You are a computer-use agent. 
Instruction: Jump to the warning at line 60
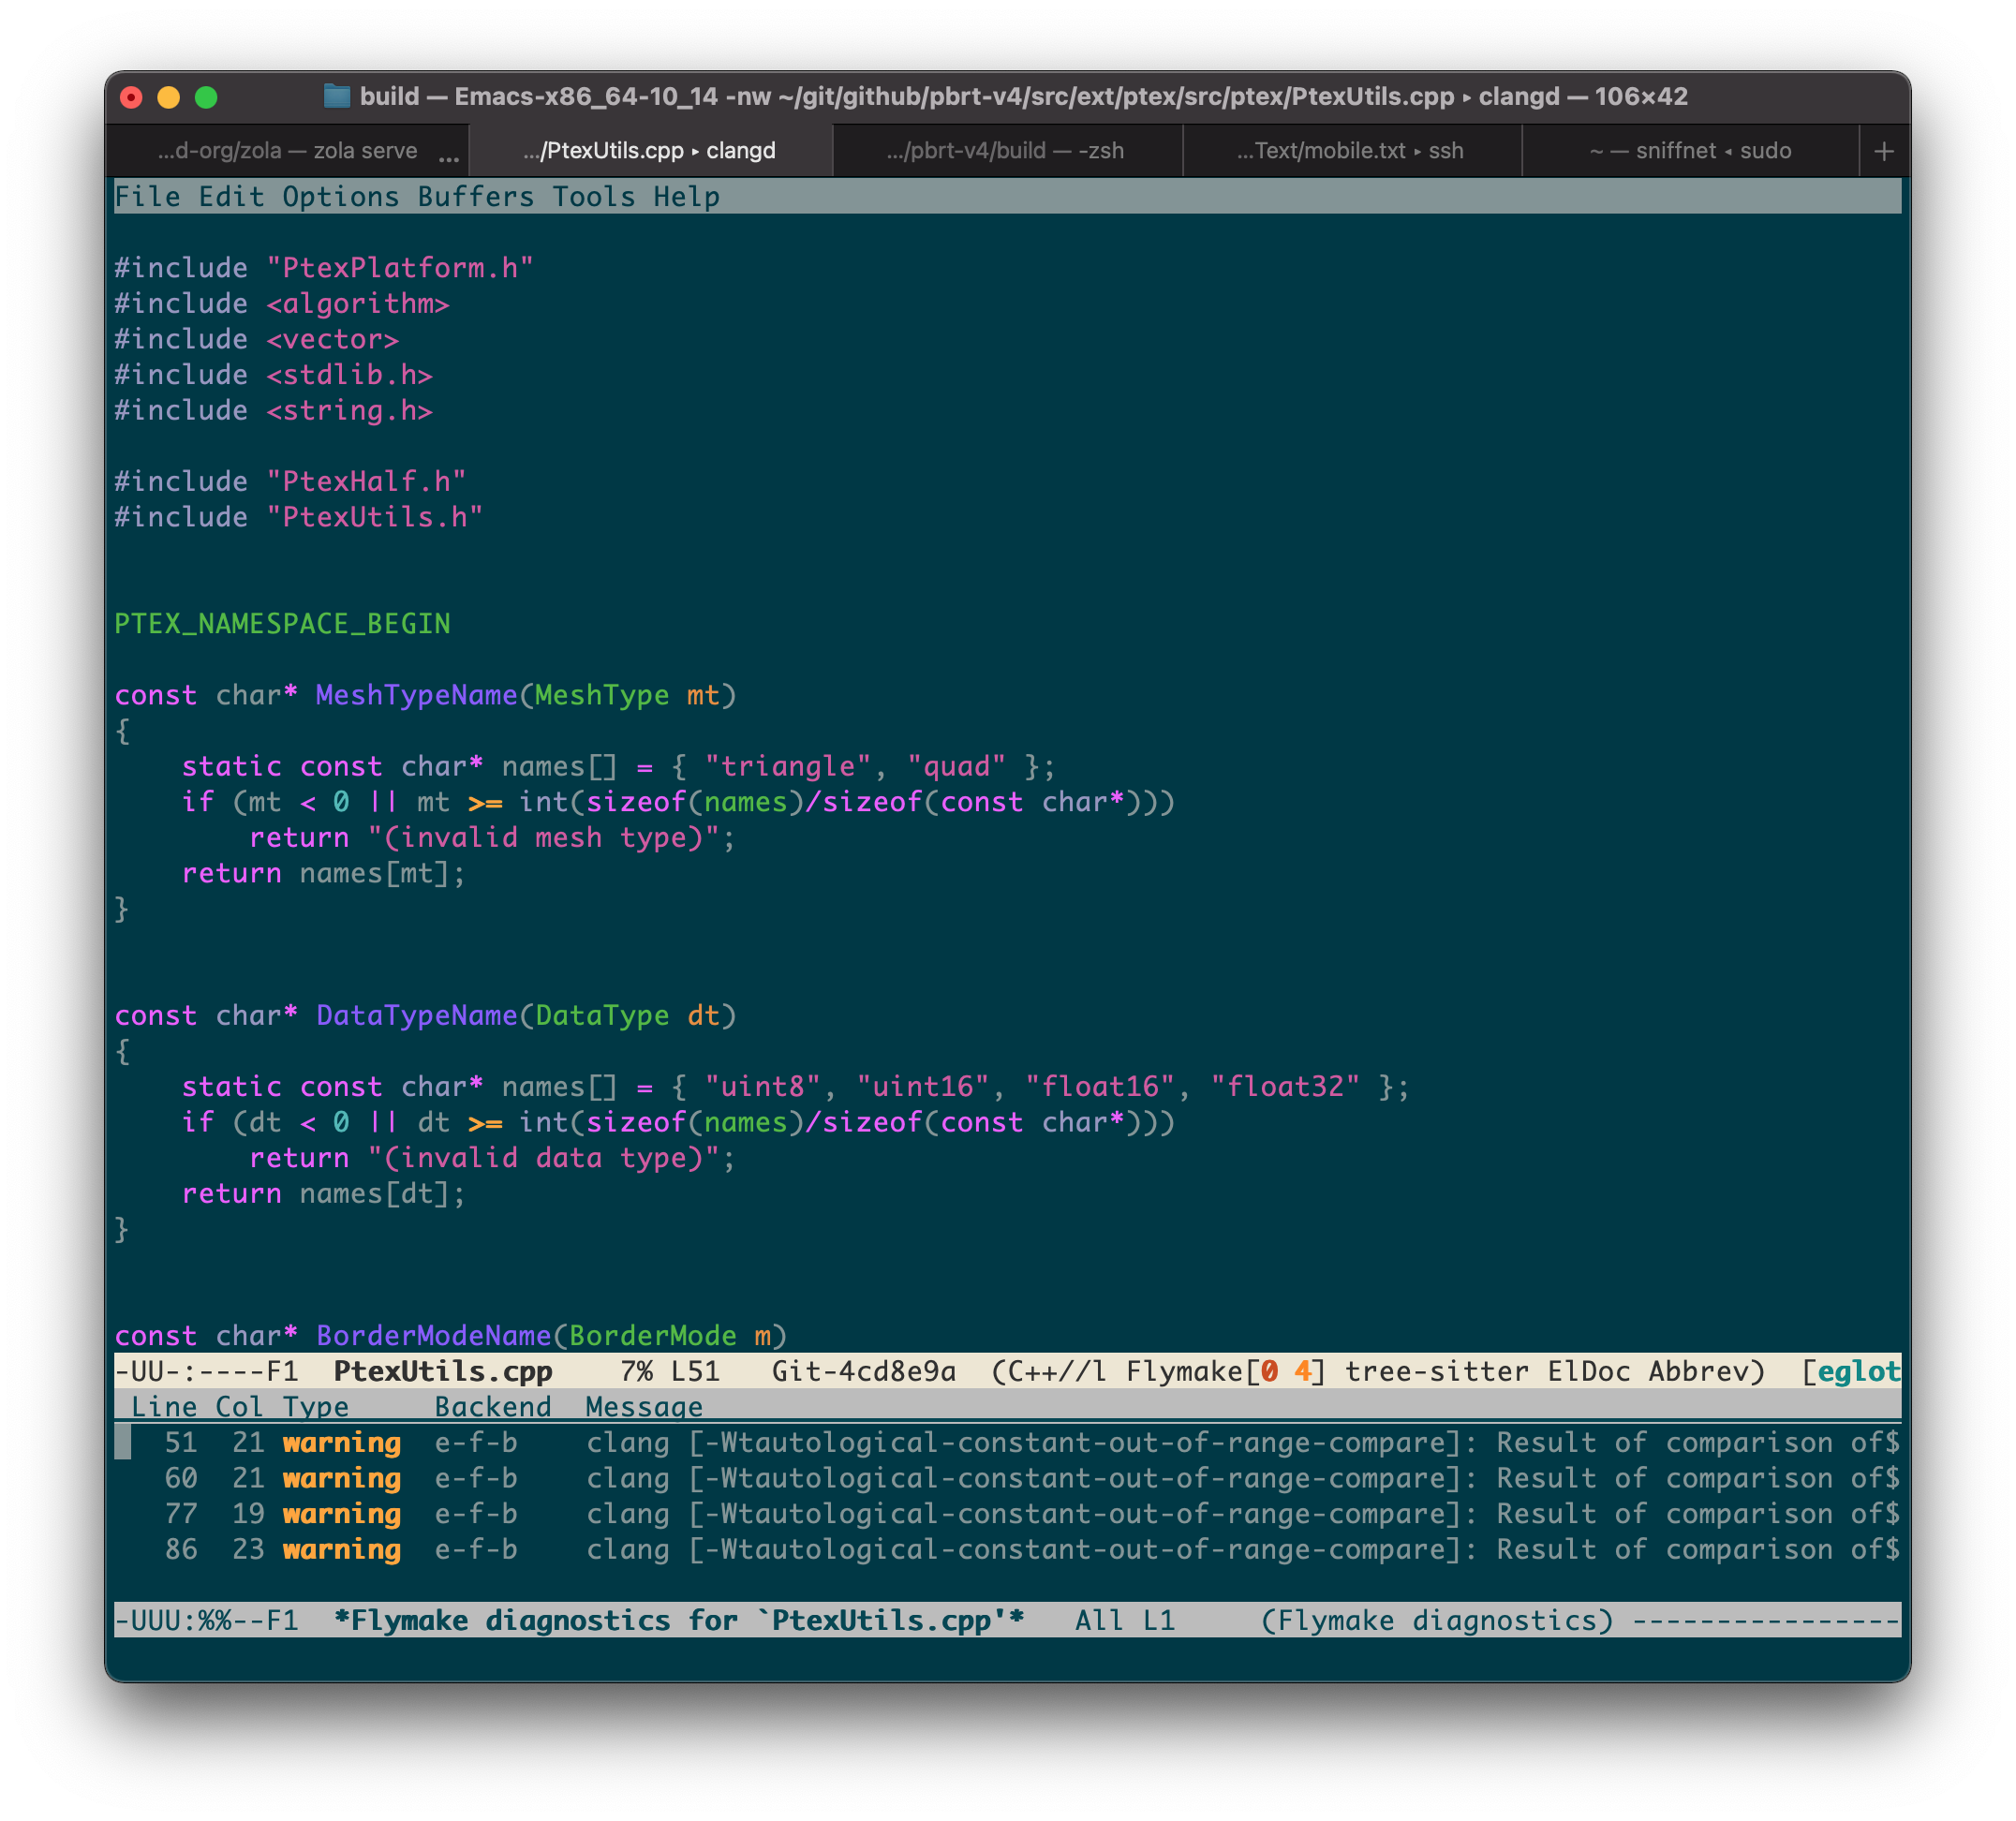(x=1007, y=1478)
